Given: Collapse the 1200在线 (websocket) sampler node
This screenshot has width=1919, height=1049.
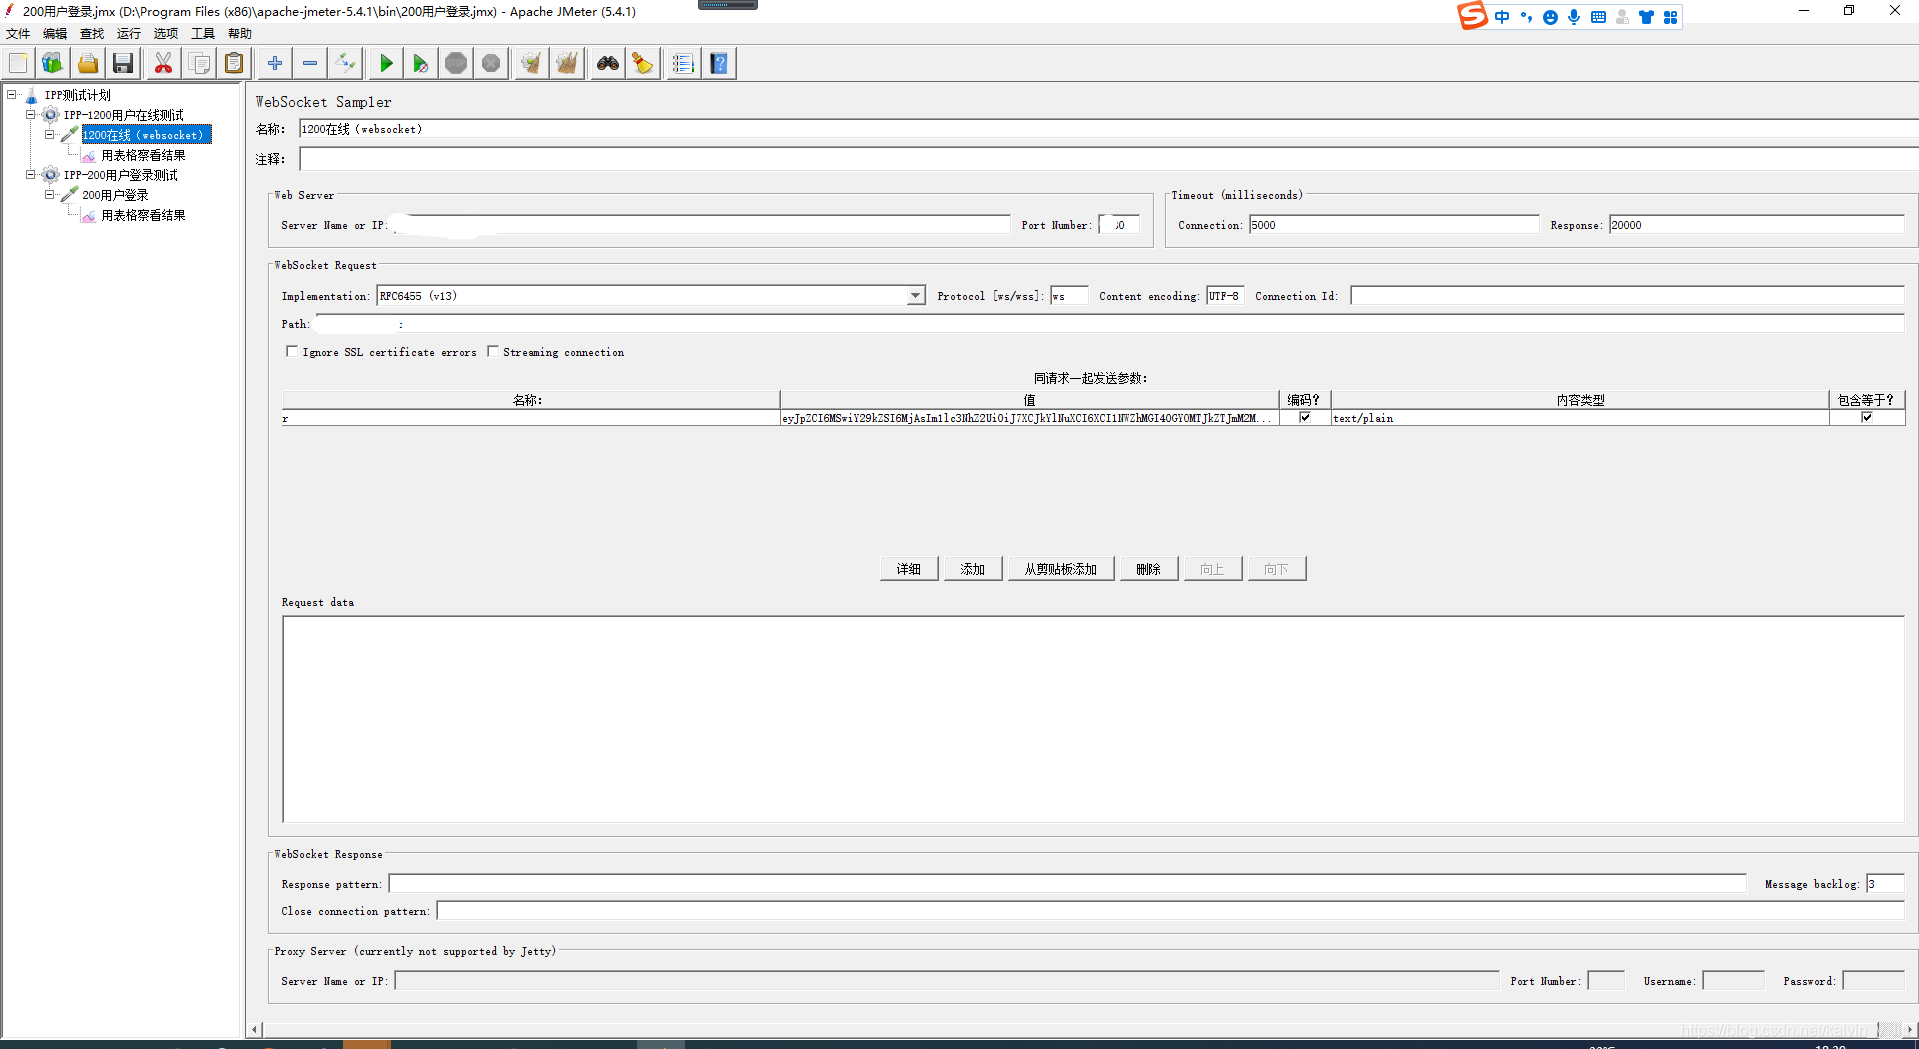Looking at the screenshot, I should pyautogui.click(x=49, y=135).
